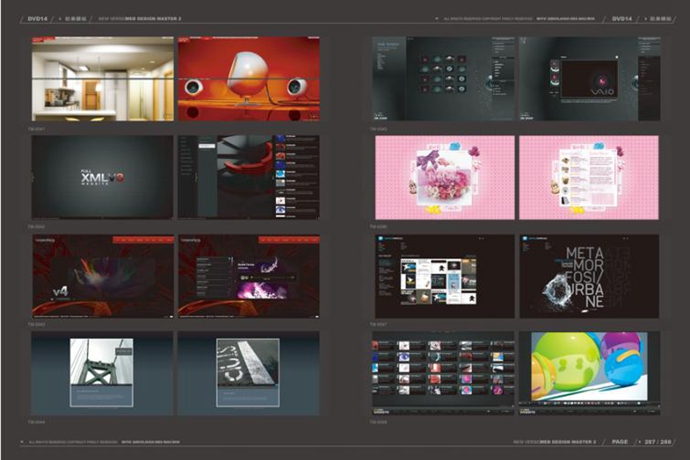The width and height of the screenshot is (690, 460).
Task: Select the VAIO popup template thumbnail
Action: 590,79
